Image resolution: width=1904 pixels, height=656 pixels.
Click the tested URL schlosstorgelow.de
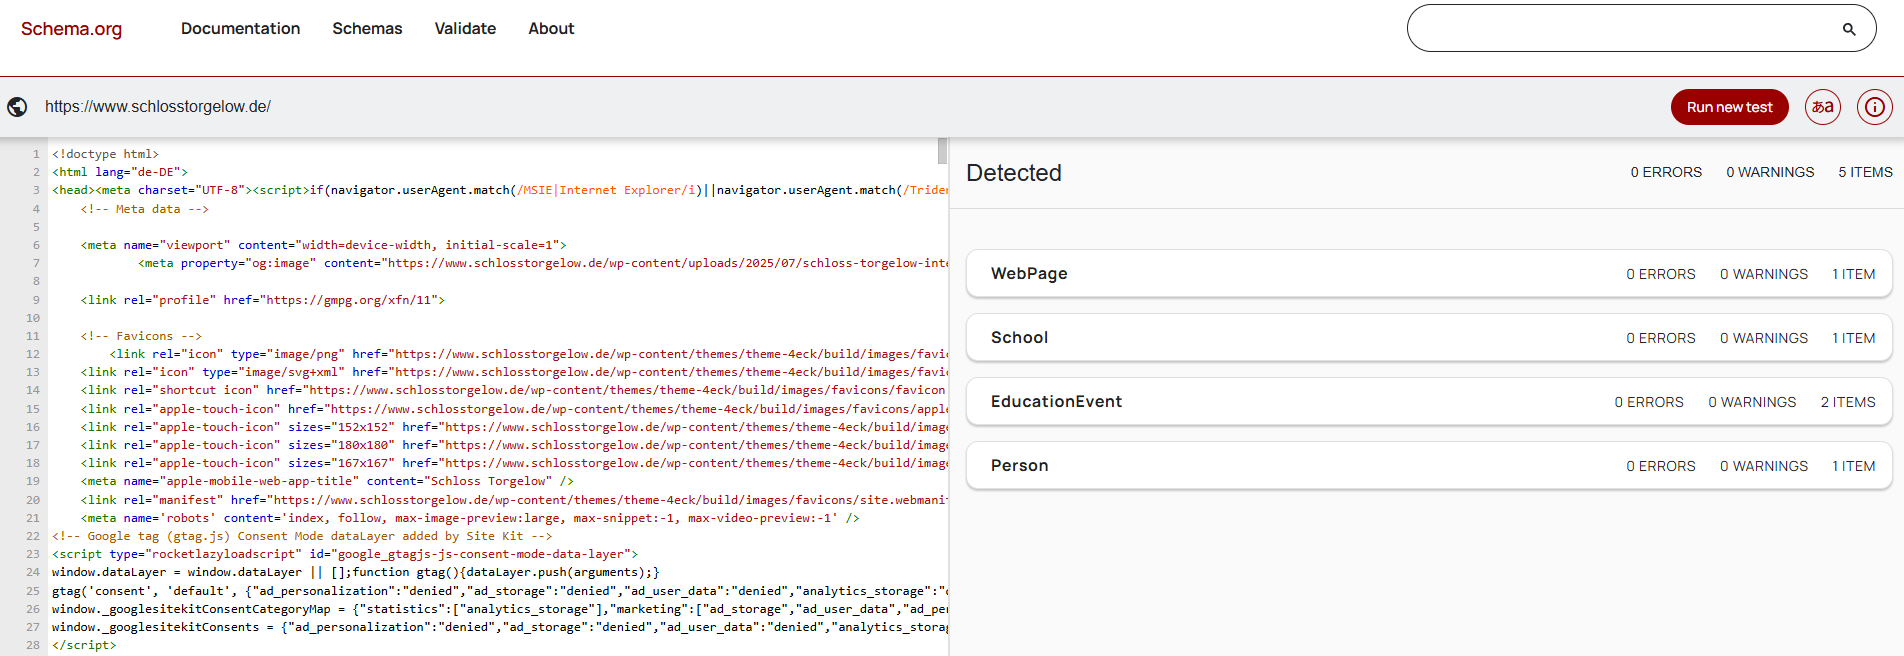[x=158, y=107]
